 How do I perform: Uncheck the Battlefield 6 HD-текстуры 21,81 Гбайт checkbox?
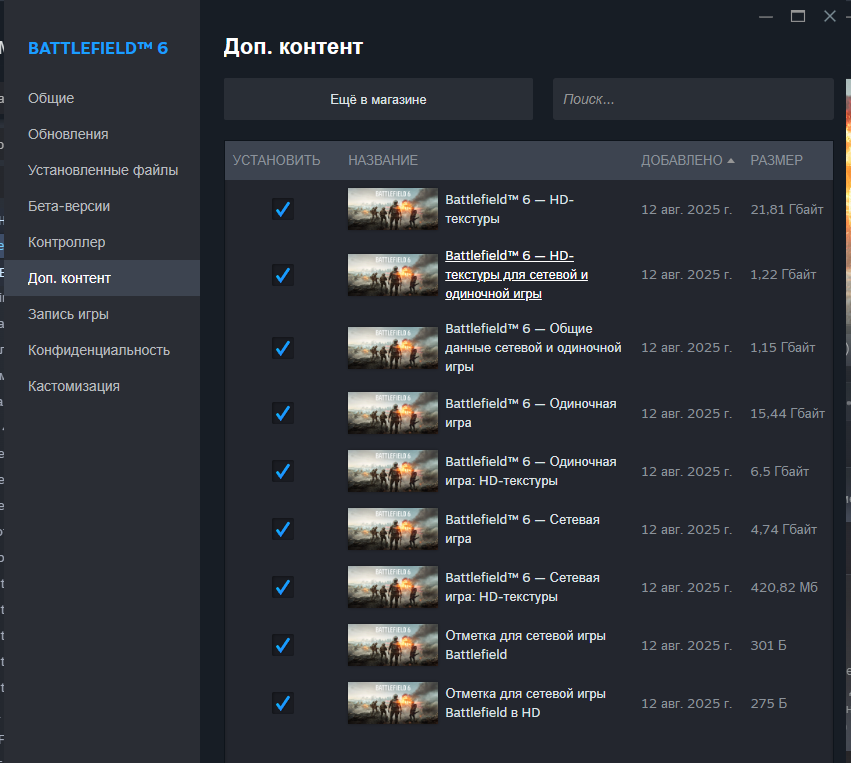(x=283, y=209)
